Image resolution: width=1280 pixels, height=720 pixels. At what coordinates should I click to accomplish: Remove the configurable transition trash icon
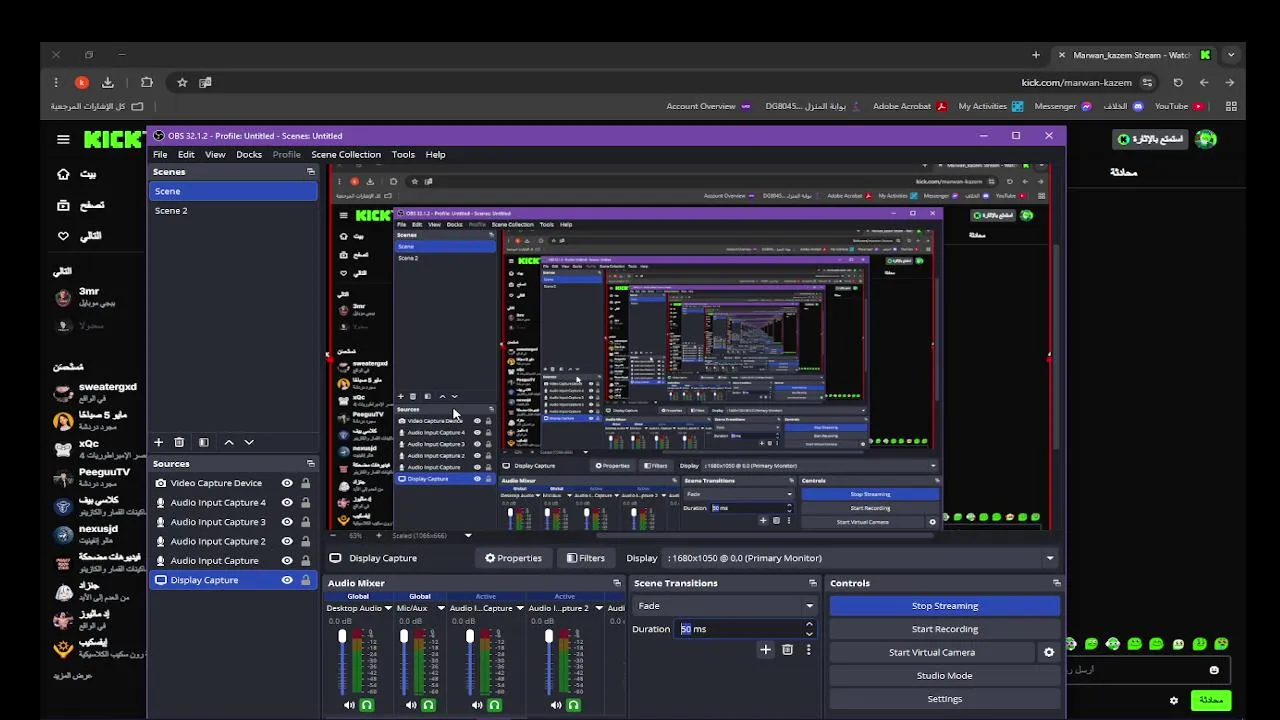pos(787,650)
